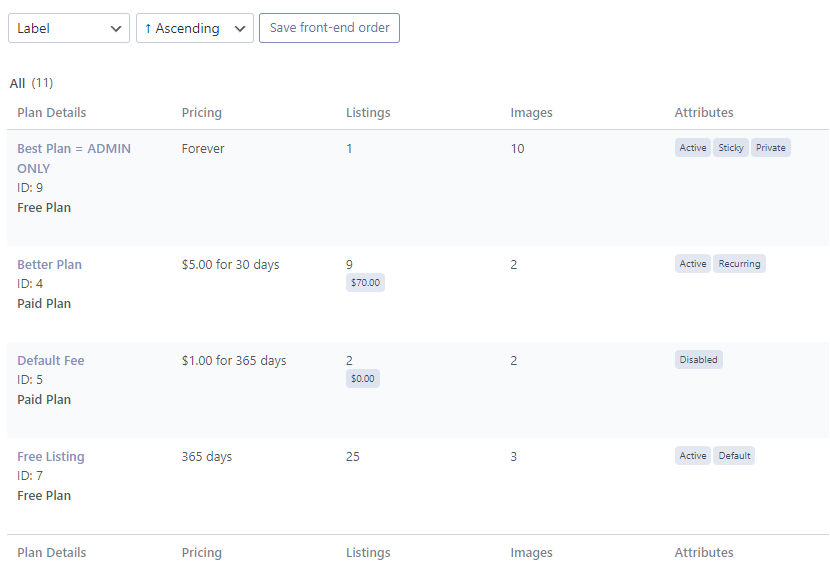Select the All (11) filter
The height and width of the screenshot is (571, 830).
tap(31, 83)
